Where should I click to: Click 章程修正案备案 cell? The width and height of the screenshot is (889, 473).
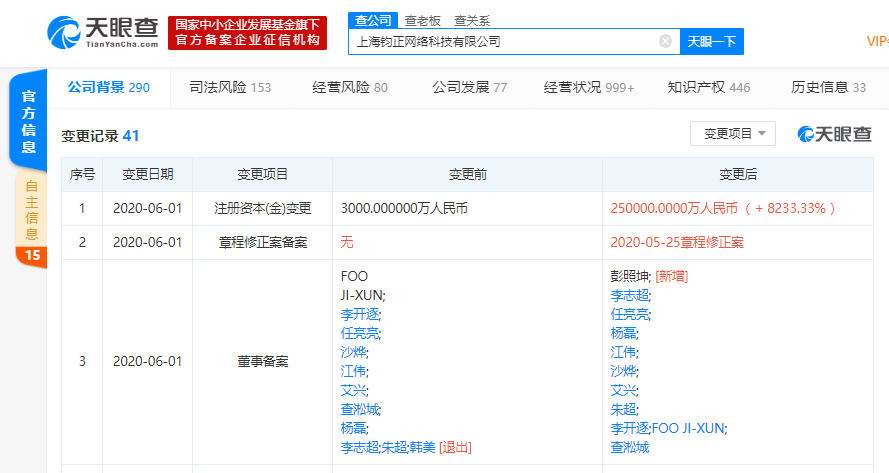pos(263,242)
